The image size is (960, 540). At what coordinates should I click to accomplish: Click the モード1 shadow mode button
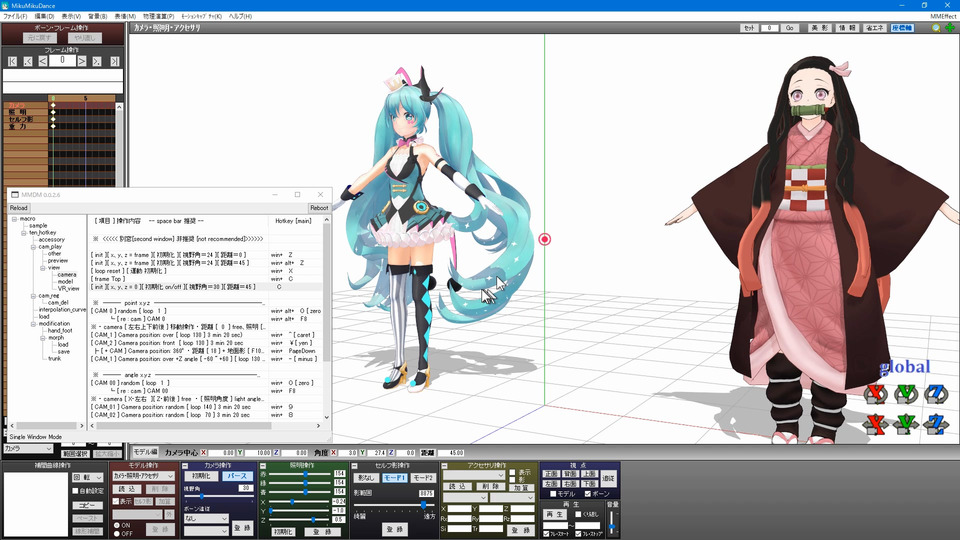pyautogui.click(x=394, y=478)
